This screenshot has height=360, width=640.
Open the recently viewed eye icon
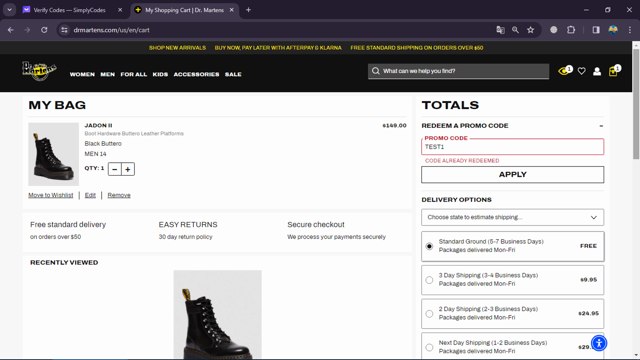tap(565, 71)
